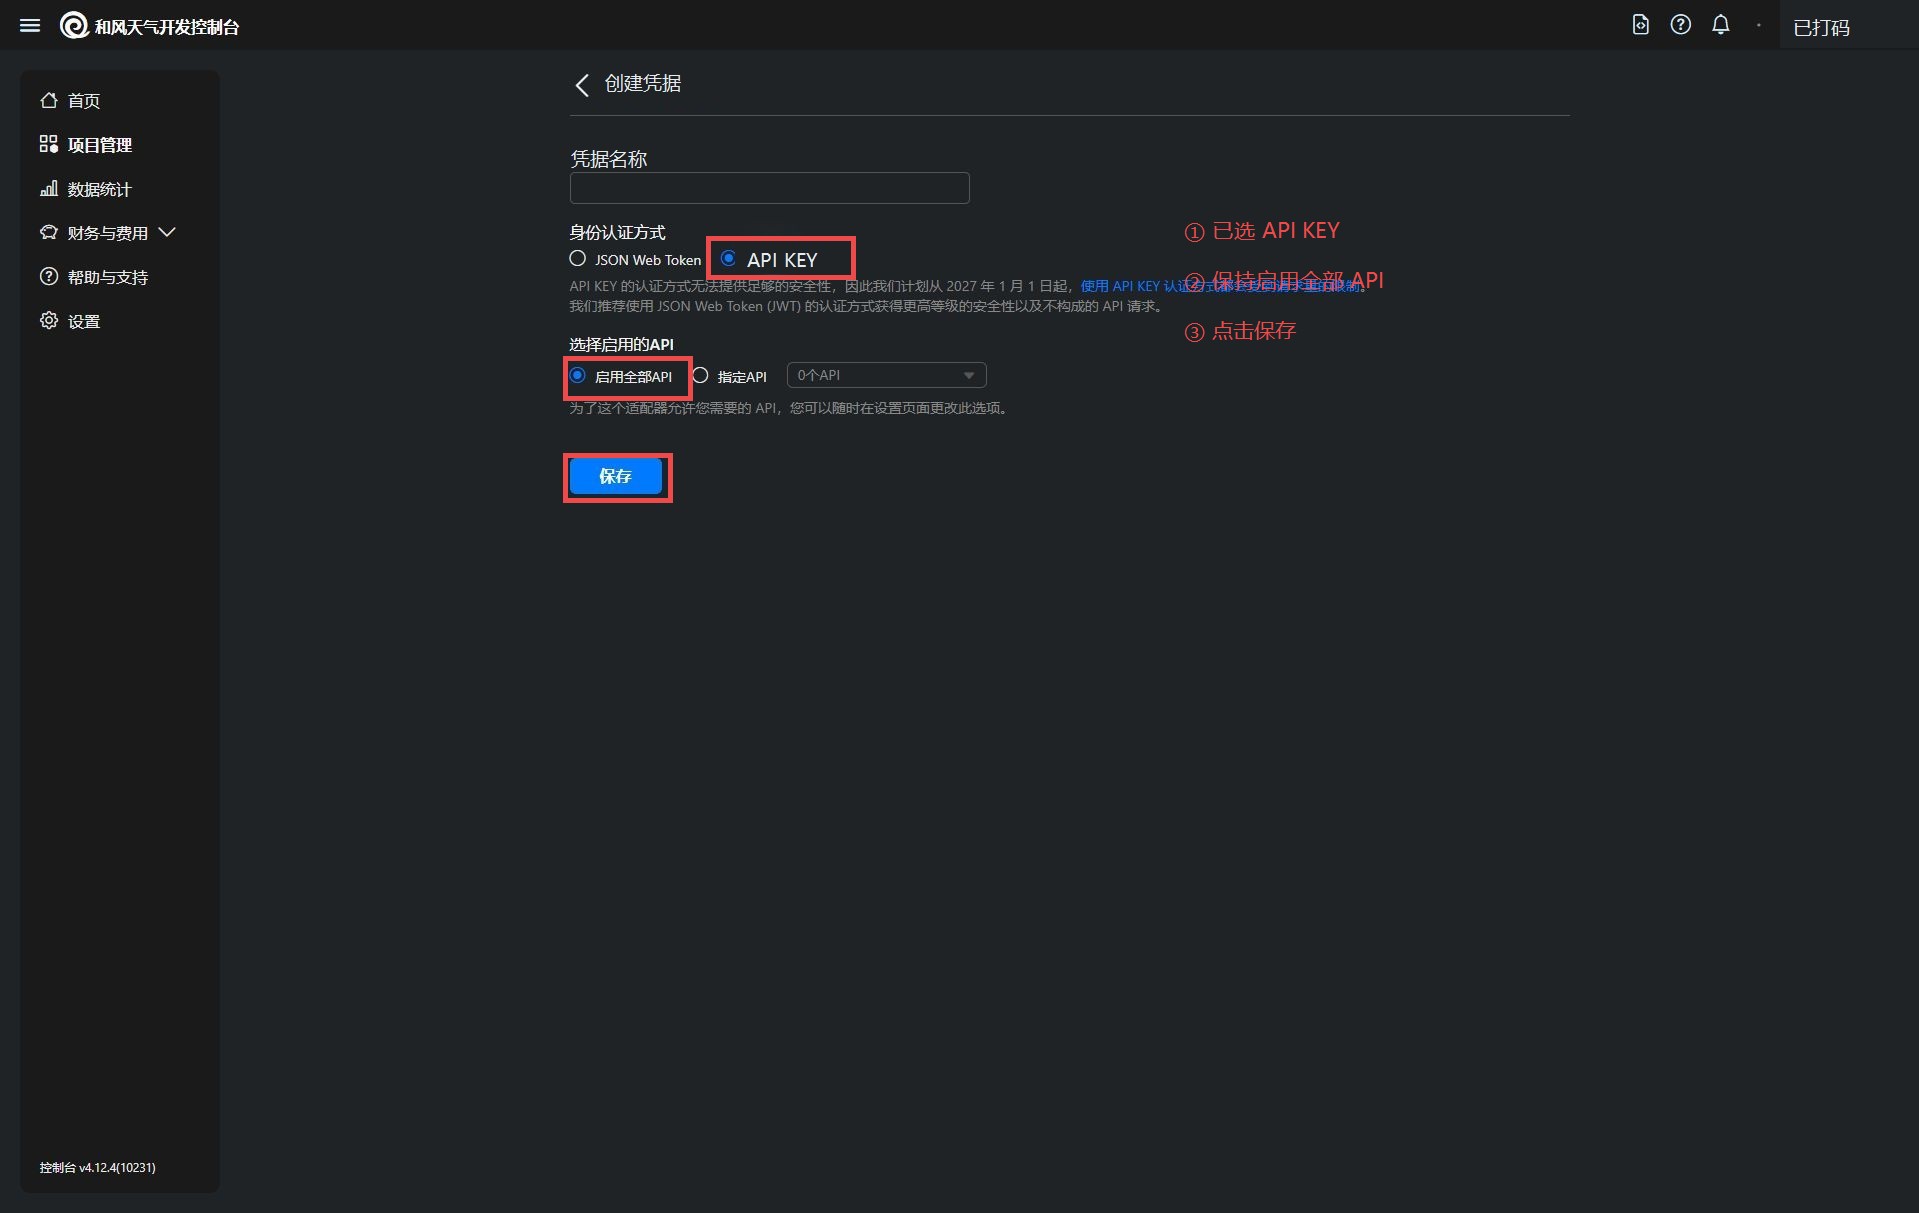Click the 控制台 v4.12.4(10231) version text

click(97, 1167)
